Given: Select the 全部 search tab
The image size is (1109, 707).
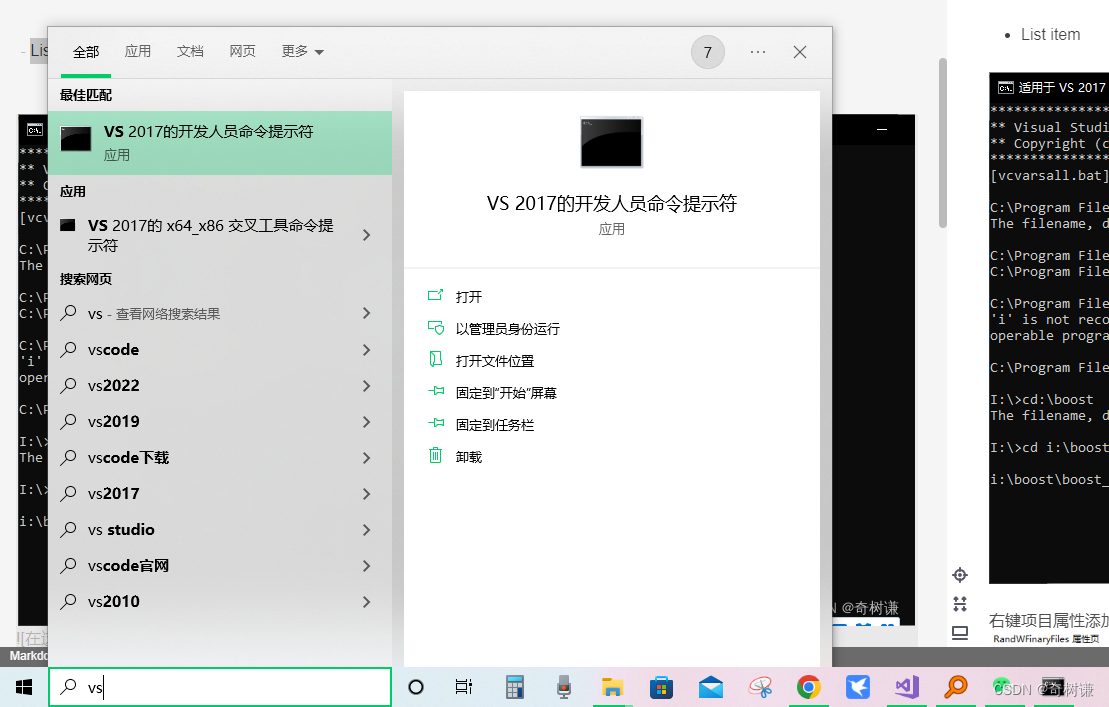Looking at the screenshot, I should (x=86, y=52).
